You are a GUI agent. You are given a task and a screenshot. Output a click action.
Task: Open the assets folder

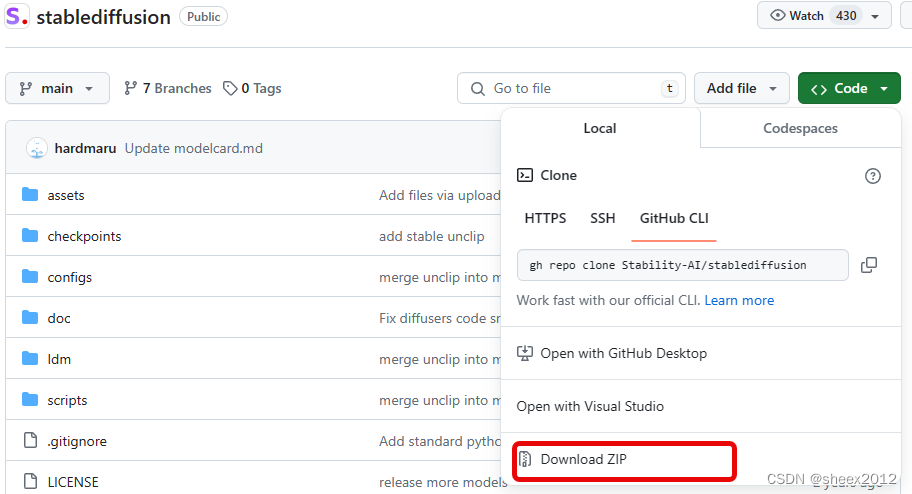pyautogui.click(x=66, y=195)
